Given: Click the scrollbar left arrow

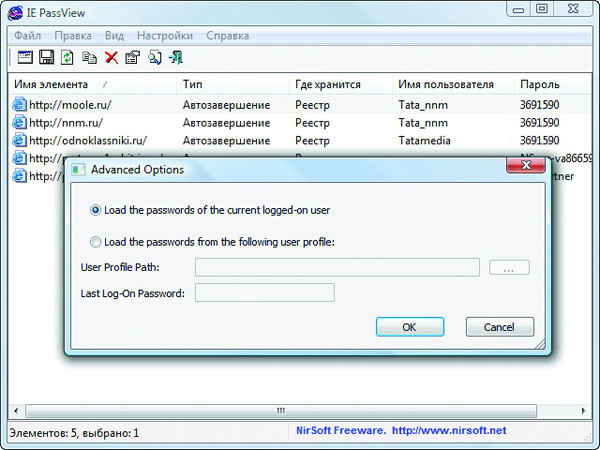Looking at the screenshot, I should tap(16, 411).
